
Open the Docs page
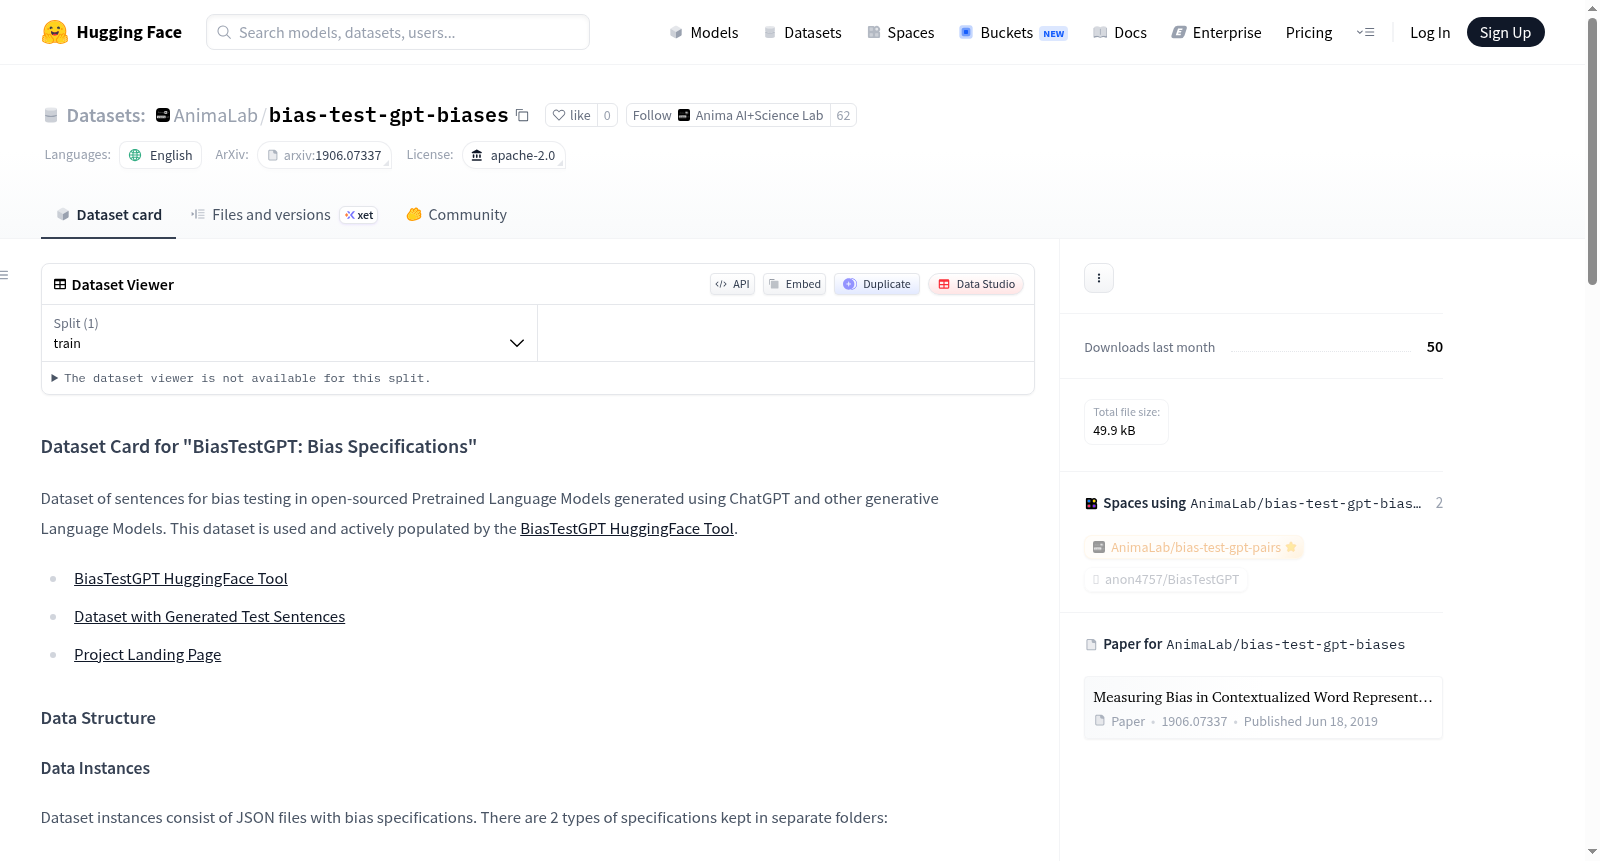point(1119,32)
